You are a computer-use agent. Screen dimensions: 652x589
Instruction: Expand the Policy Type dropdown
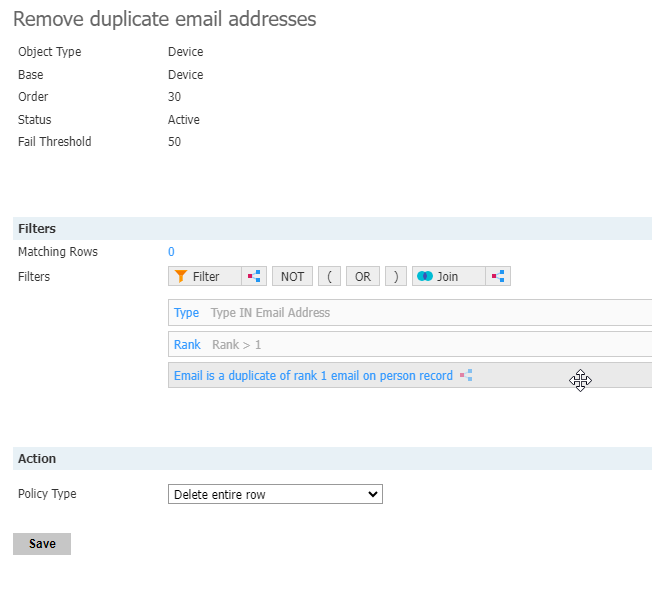(x=275, y=494)
